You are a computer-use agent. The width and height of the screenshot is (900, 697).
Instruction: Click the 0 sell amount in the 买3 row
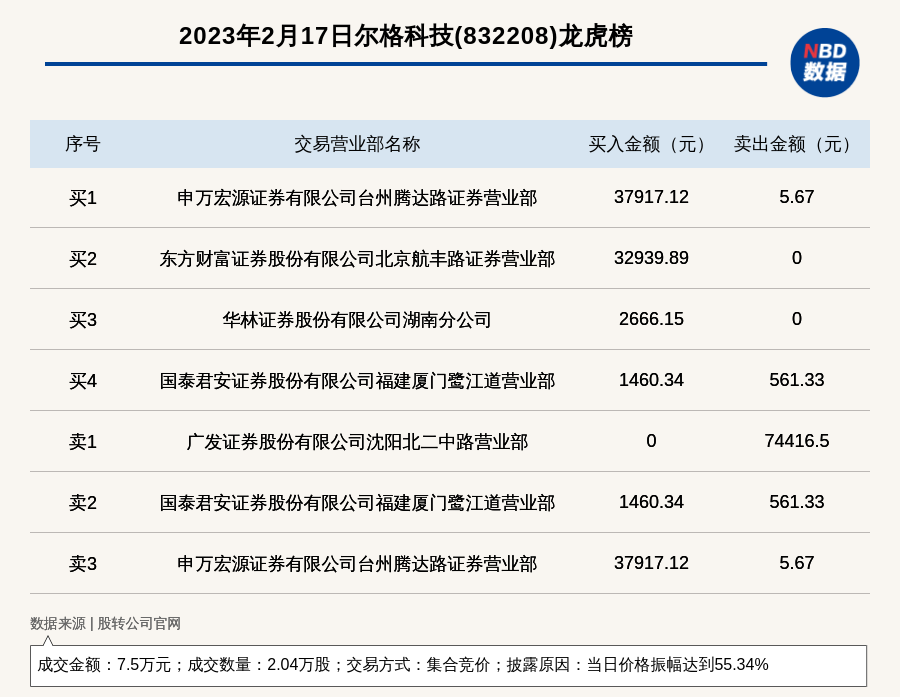point(797,319)
